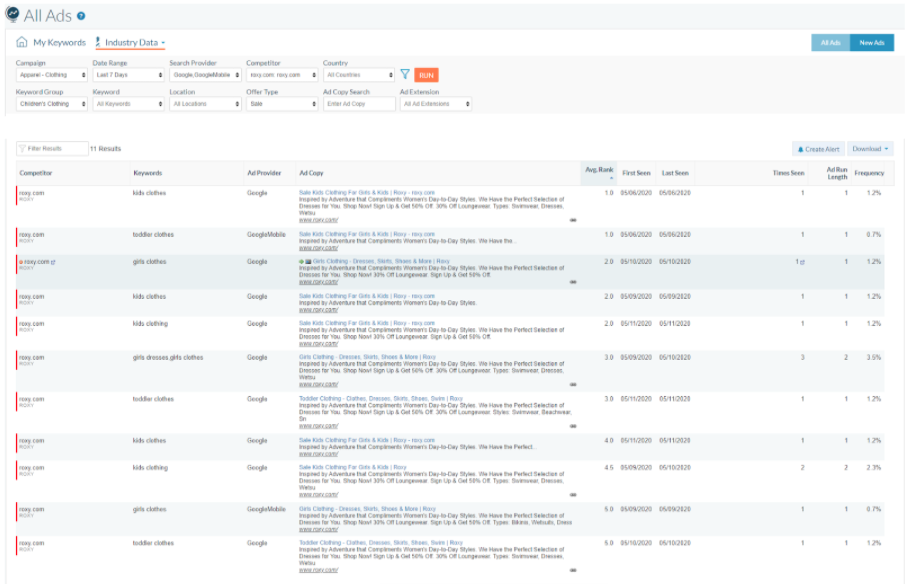The image size is (917, 584).
Task: Open the Toddler Clothing ad title with rank 3.0
Action: point(381,399)
